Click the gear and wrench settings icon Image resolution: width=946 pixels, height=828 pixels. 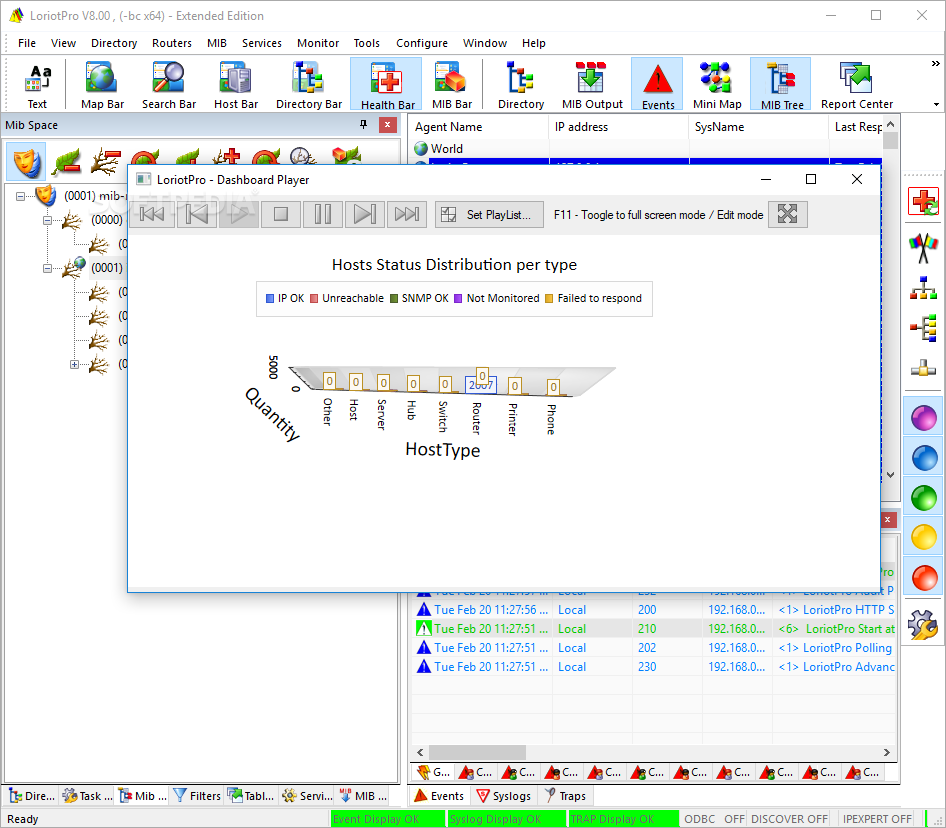923,625
